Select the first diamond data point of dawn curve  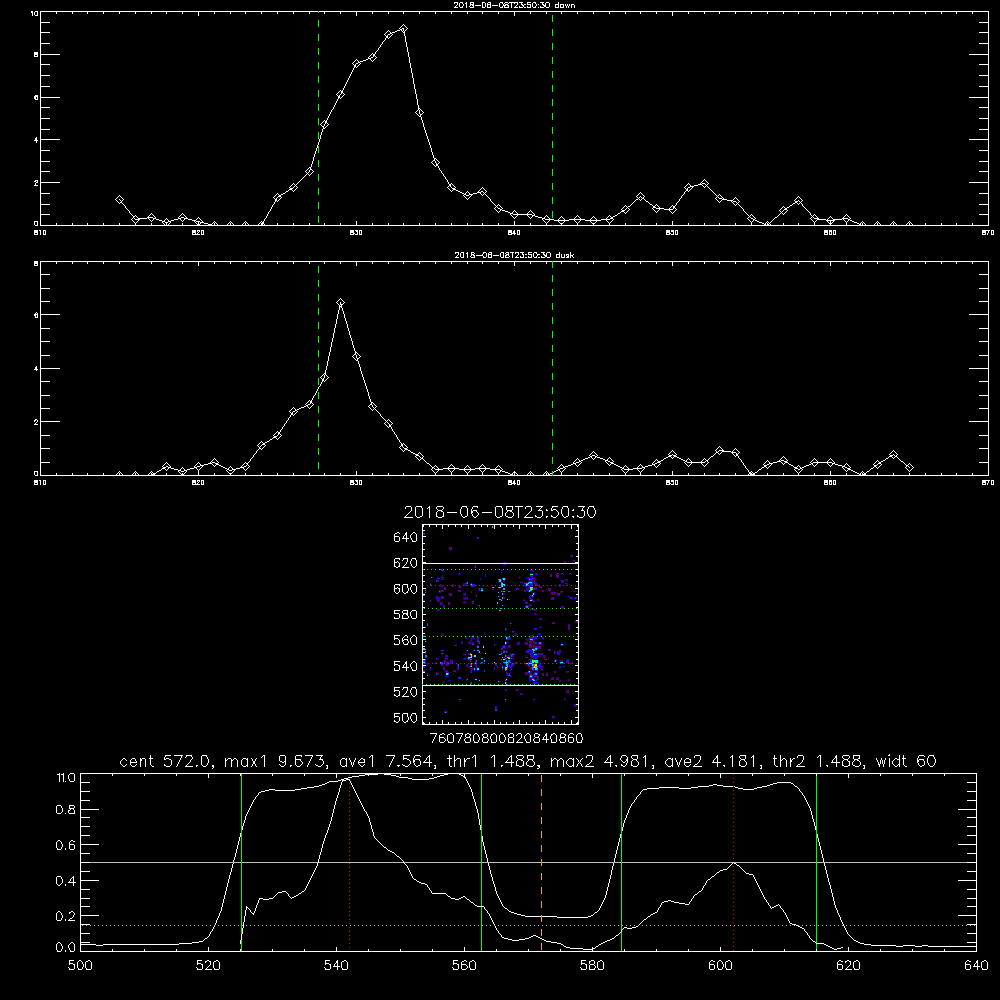click(x=119, y=200)
